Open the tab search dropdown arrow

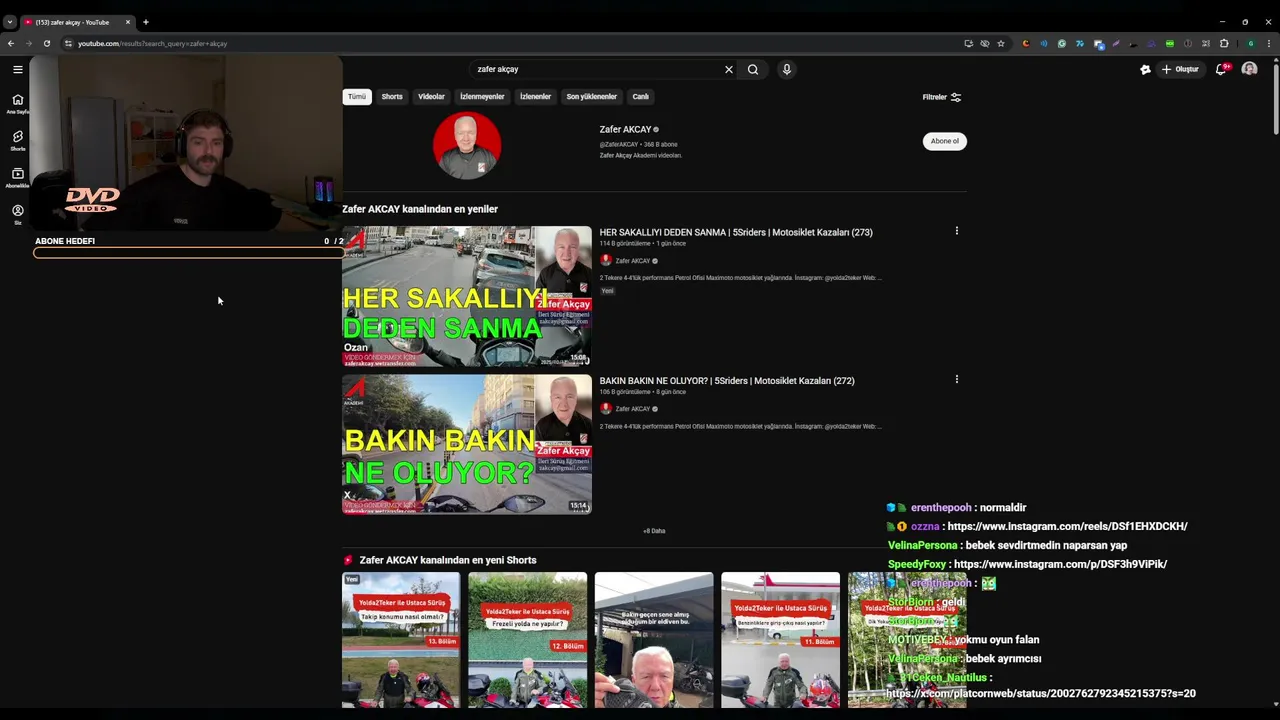click(x=9, y=22)
